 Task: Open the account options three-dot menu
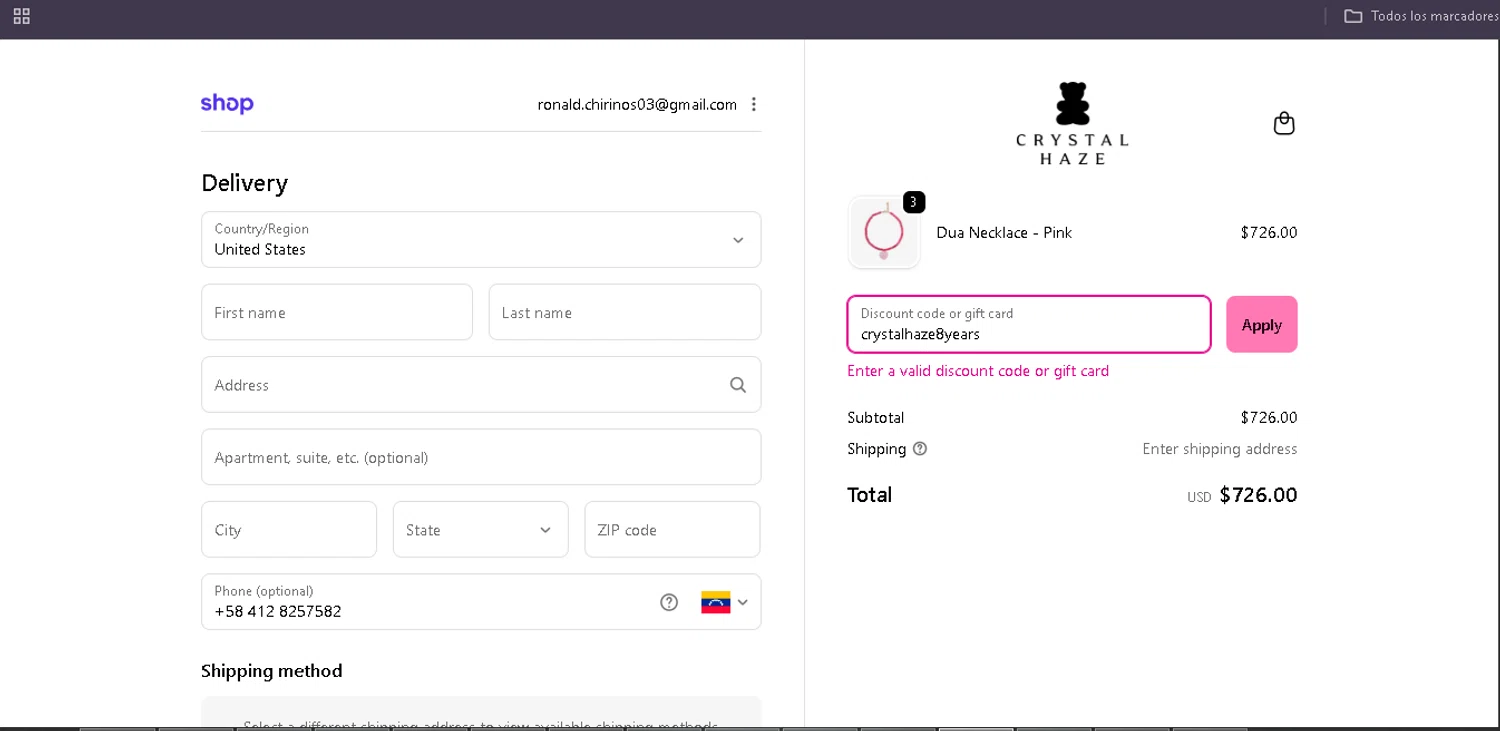tap(754, 104)
